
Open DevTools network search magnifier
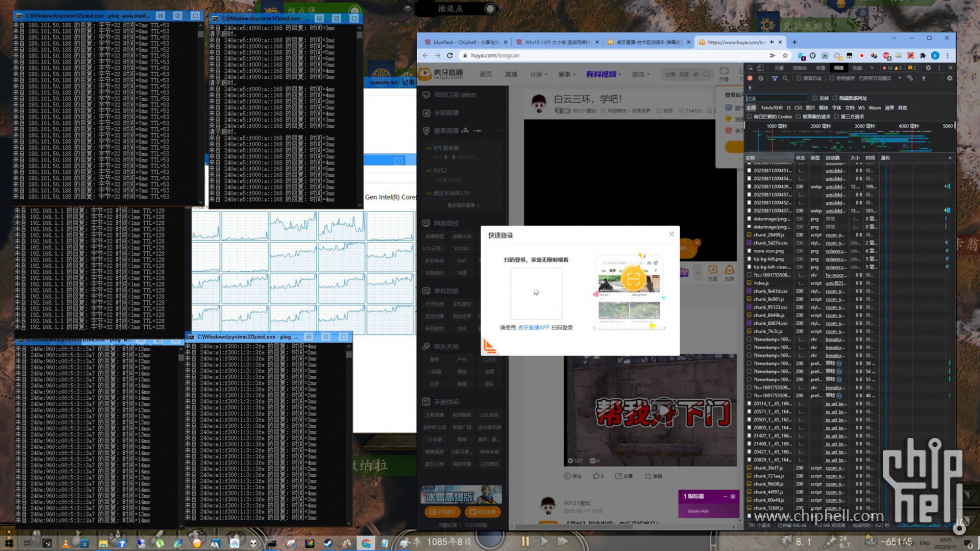coord(785,79)
